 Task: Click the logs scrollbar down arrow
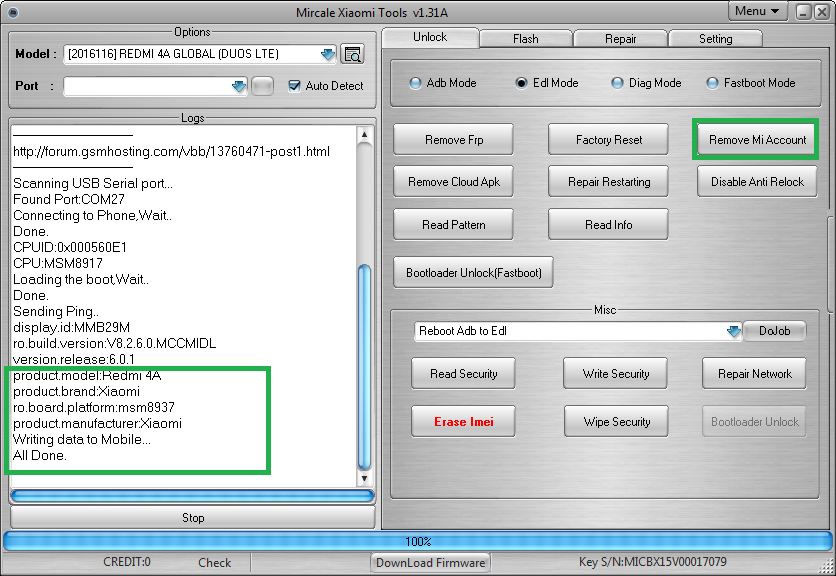[364, 478]
